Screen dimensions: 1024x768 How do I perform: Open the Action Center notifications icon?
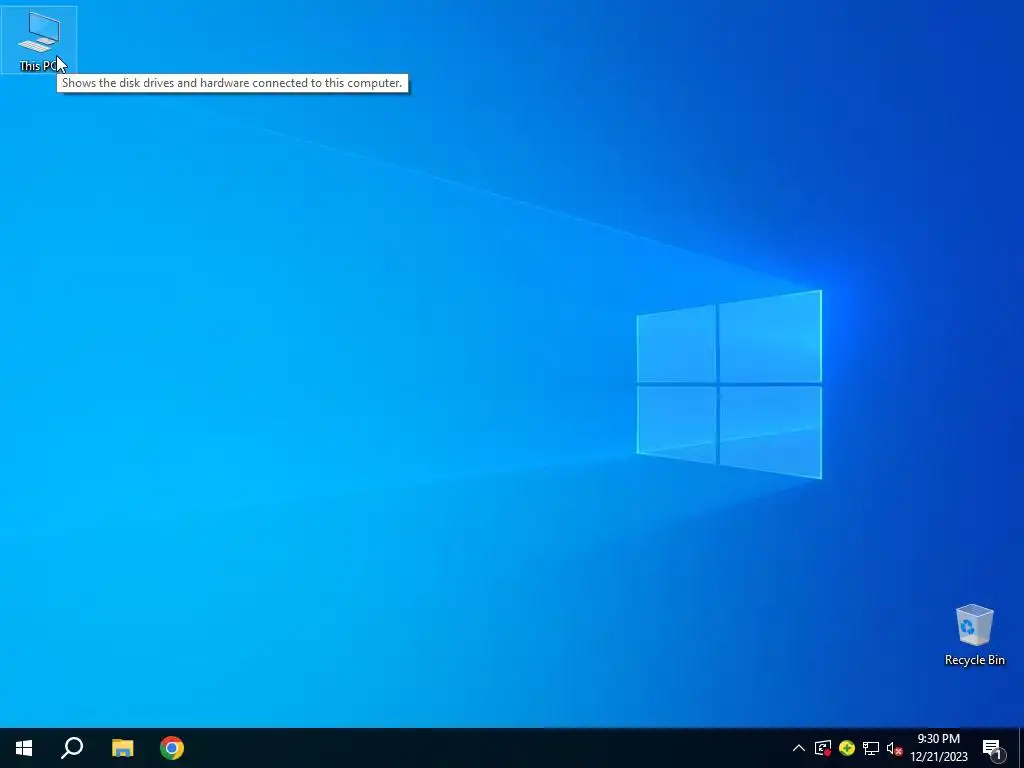[x=992, y=748]
